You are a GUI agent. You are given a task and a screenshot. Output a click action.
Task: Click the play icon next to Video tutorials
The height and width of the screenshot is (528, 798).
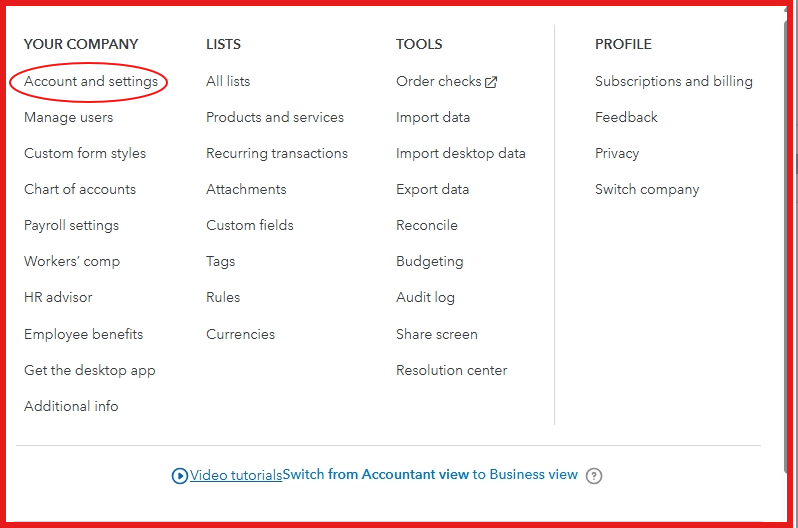(x=180, y=476)
